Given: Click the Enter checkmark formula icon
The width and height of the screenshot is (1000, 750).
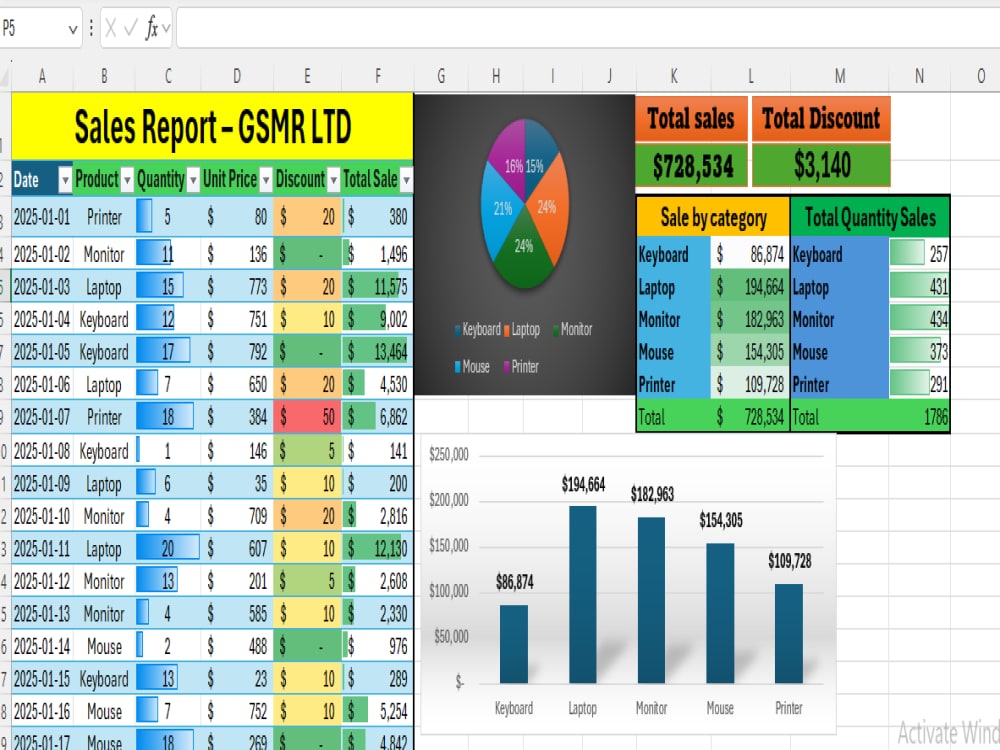Looking at the screenshot, I should coord(131,28).
